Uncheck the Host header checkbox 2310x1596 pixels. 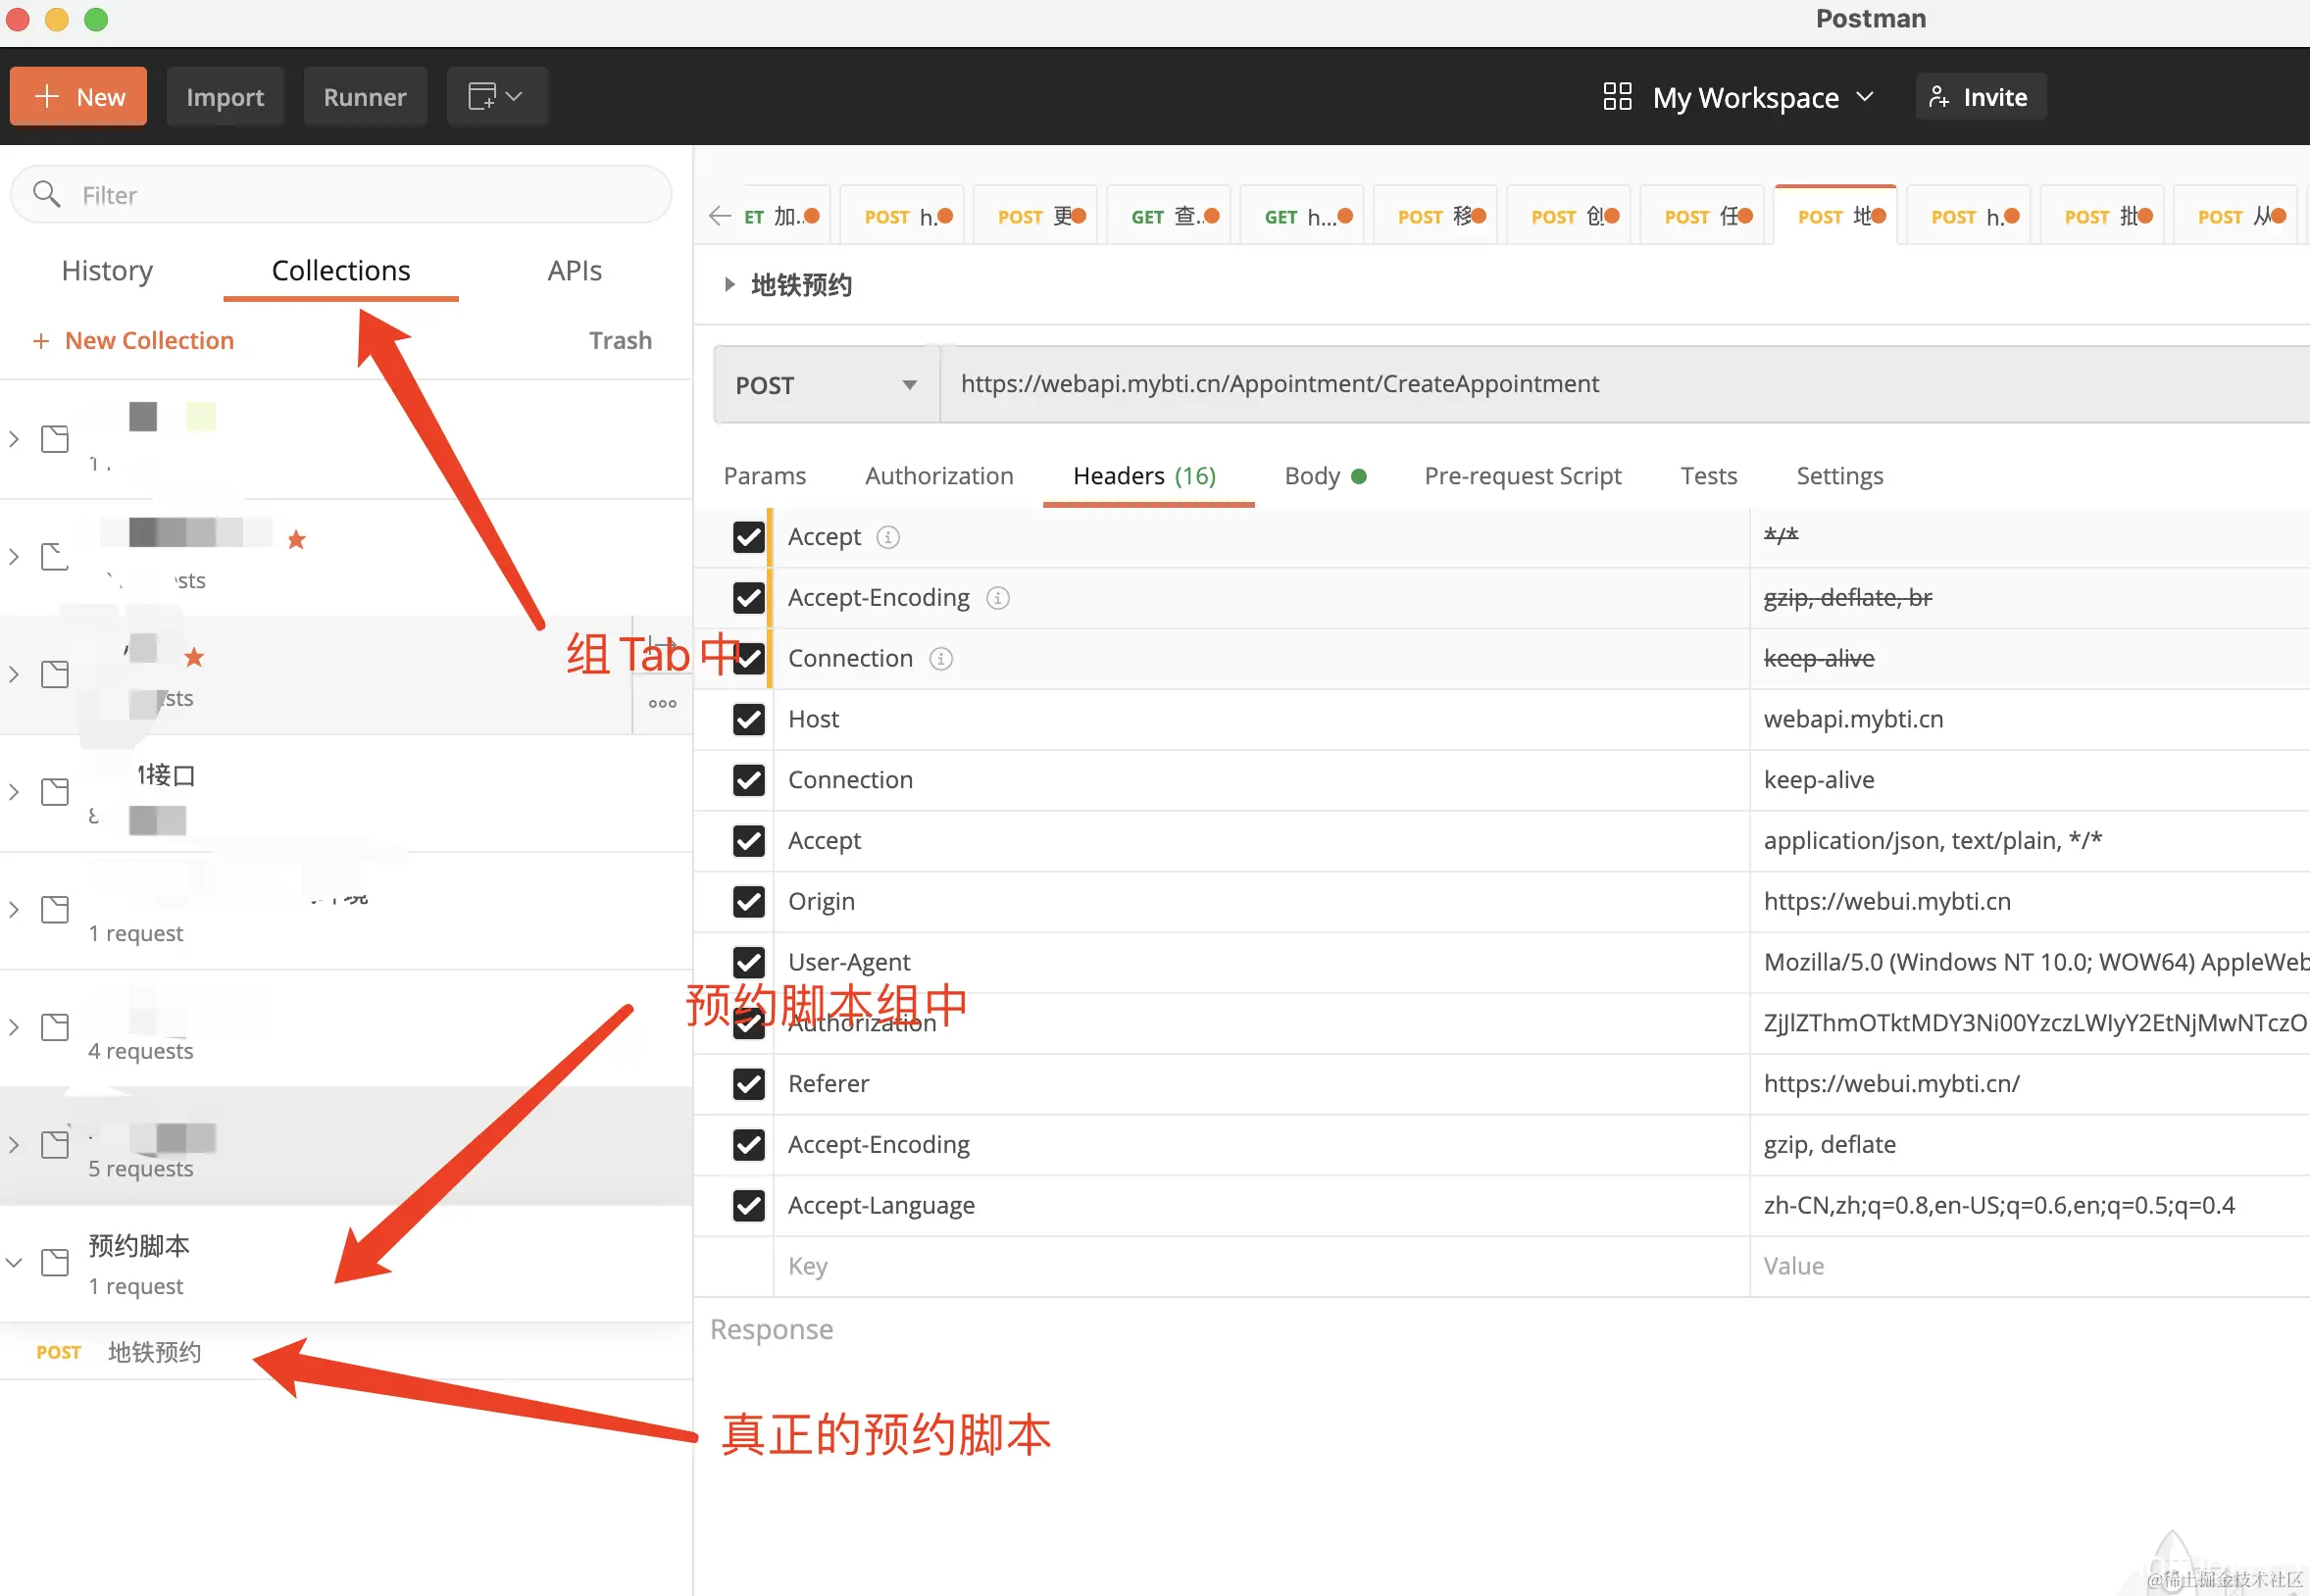click(x=748, y=719)
